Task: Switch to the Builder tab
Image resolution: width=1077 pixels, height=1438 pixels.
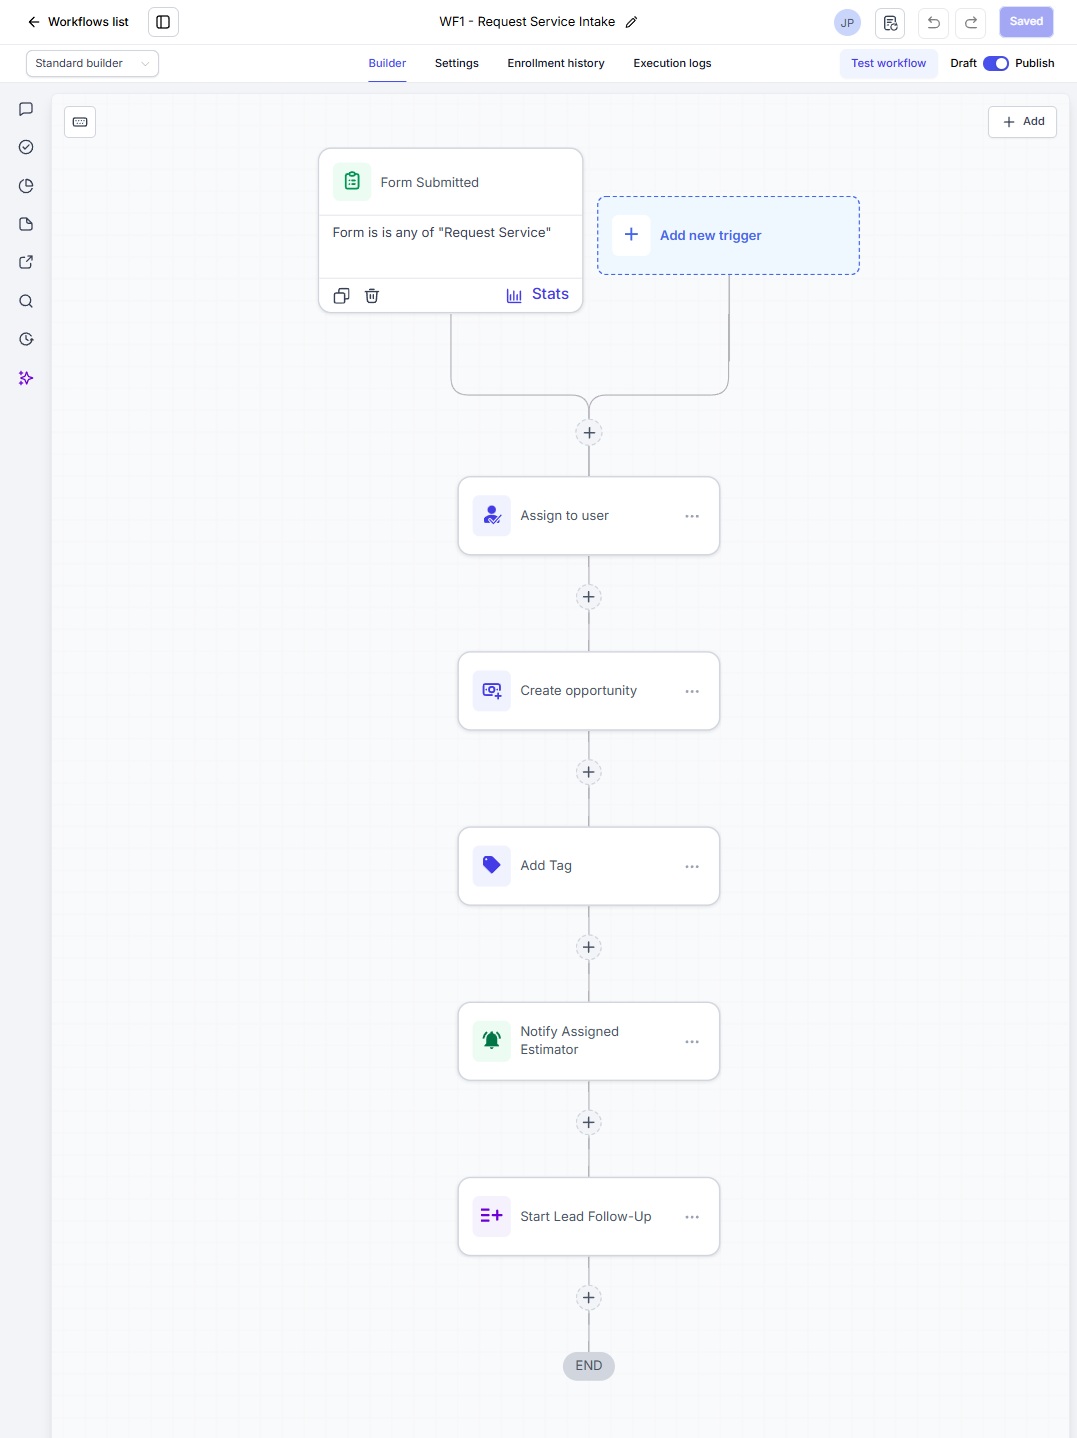Action: [387, 63]
